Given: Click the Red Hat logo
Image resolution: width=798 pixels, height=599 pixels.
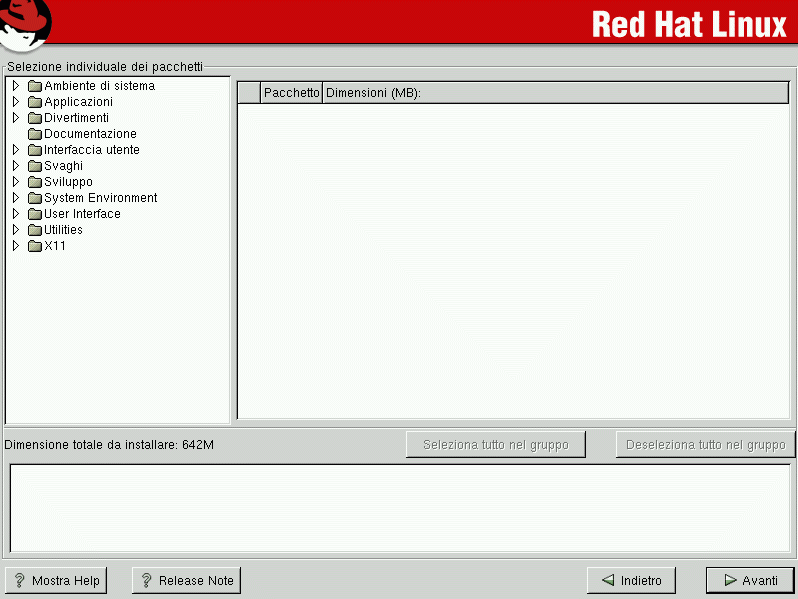Looking at the screenshot, I should pyautogui.click(x=26, y=24).
